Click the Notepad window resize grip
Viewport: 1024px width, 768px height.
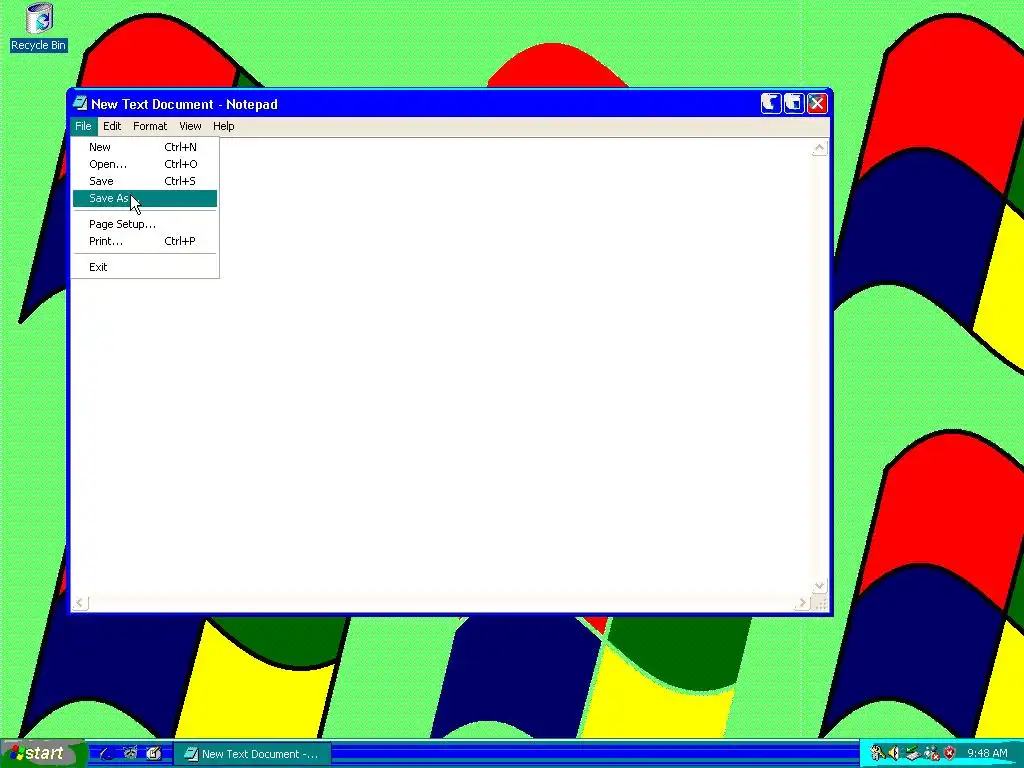pyautogui.click(x=820, y=604)
